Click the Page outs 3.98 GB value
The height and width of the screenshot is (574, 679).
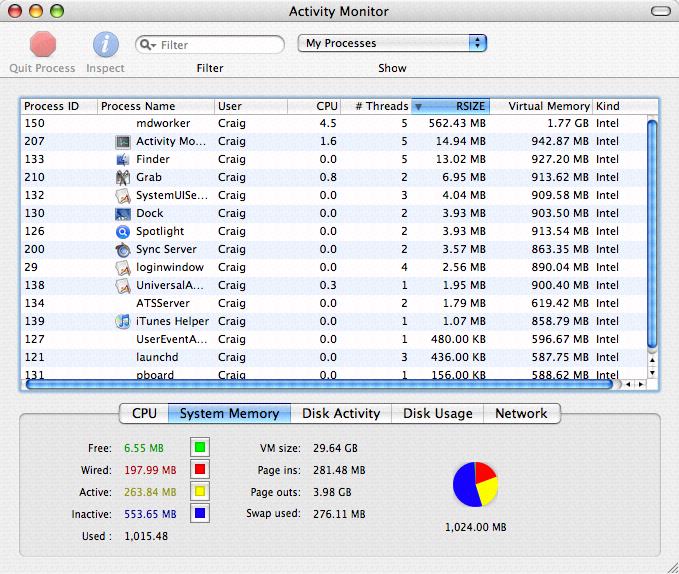332,492
